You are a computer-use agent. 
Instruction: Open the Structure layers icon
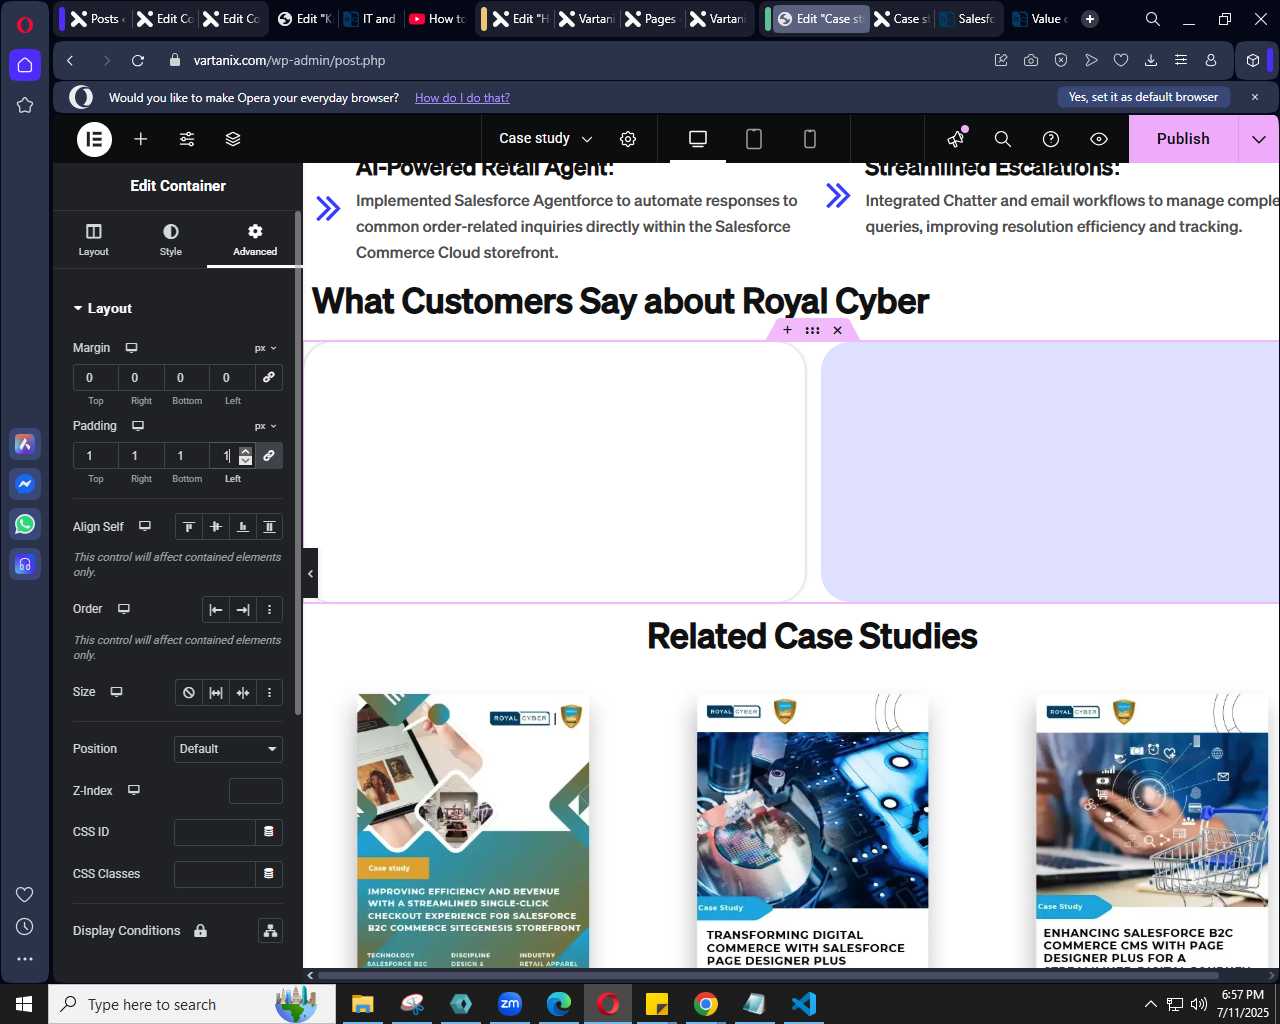[233, 139]
